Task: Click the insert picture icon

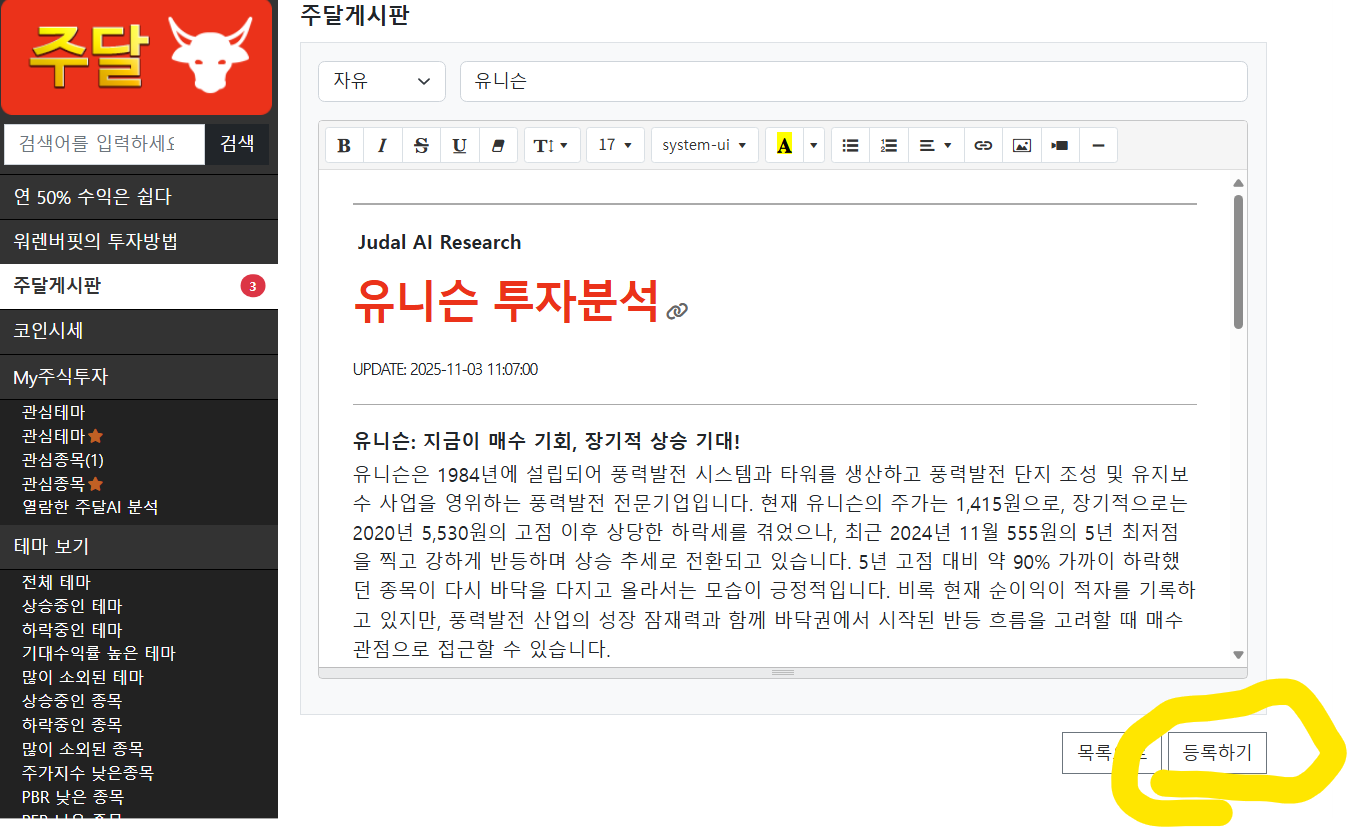Action: pos(1021,146)
